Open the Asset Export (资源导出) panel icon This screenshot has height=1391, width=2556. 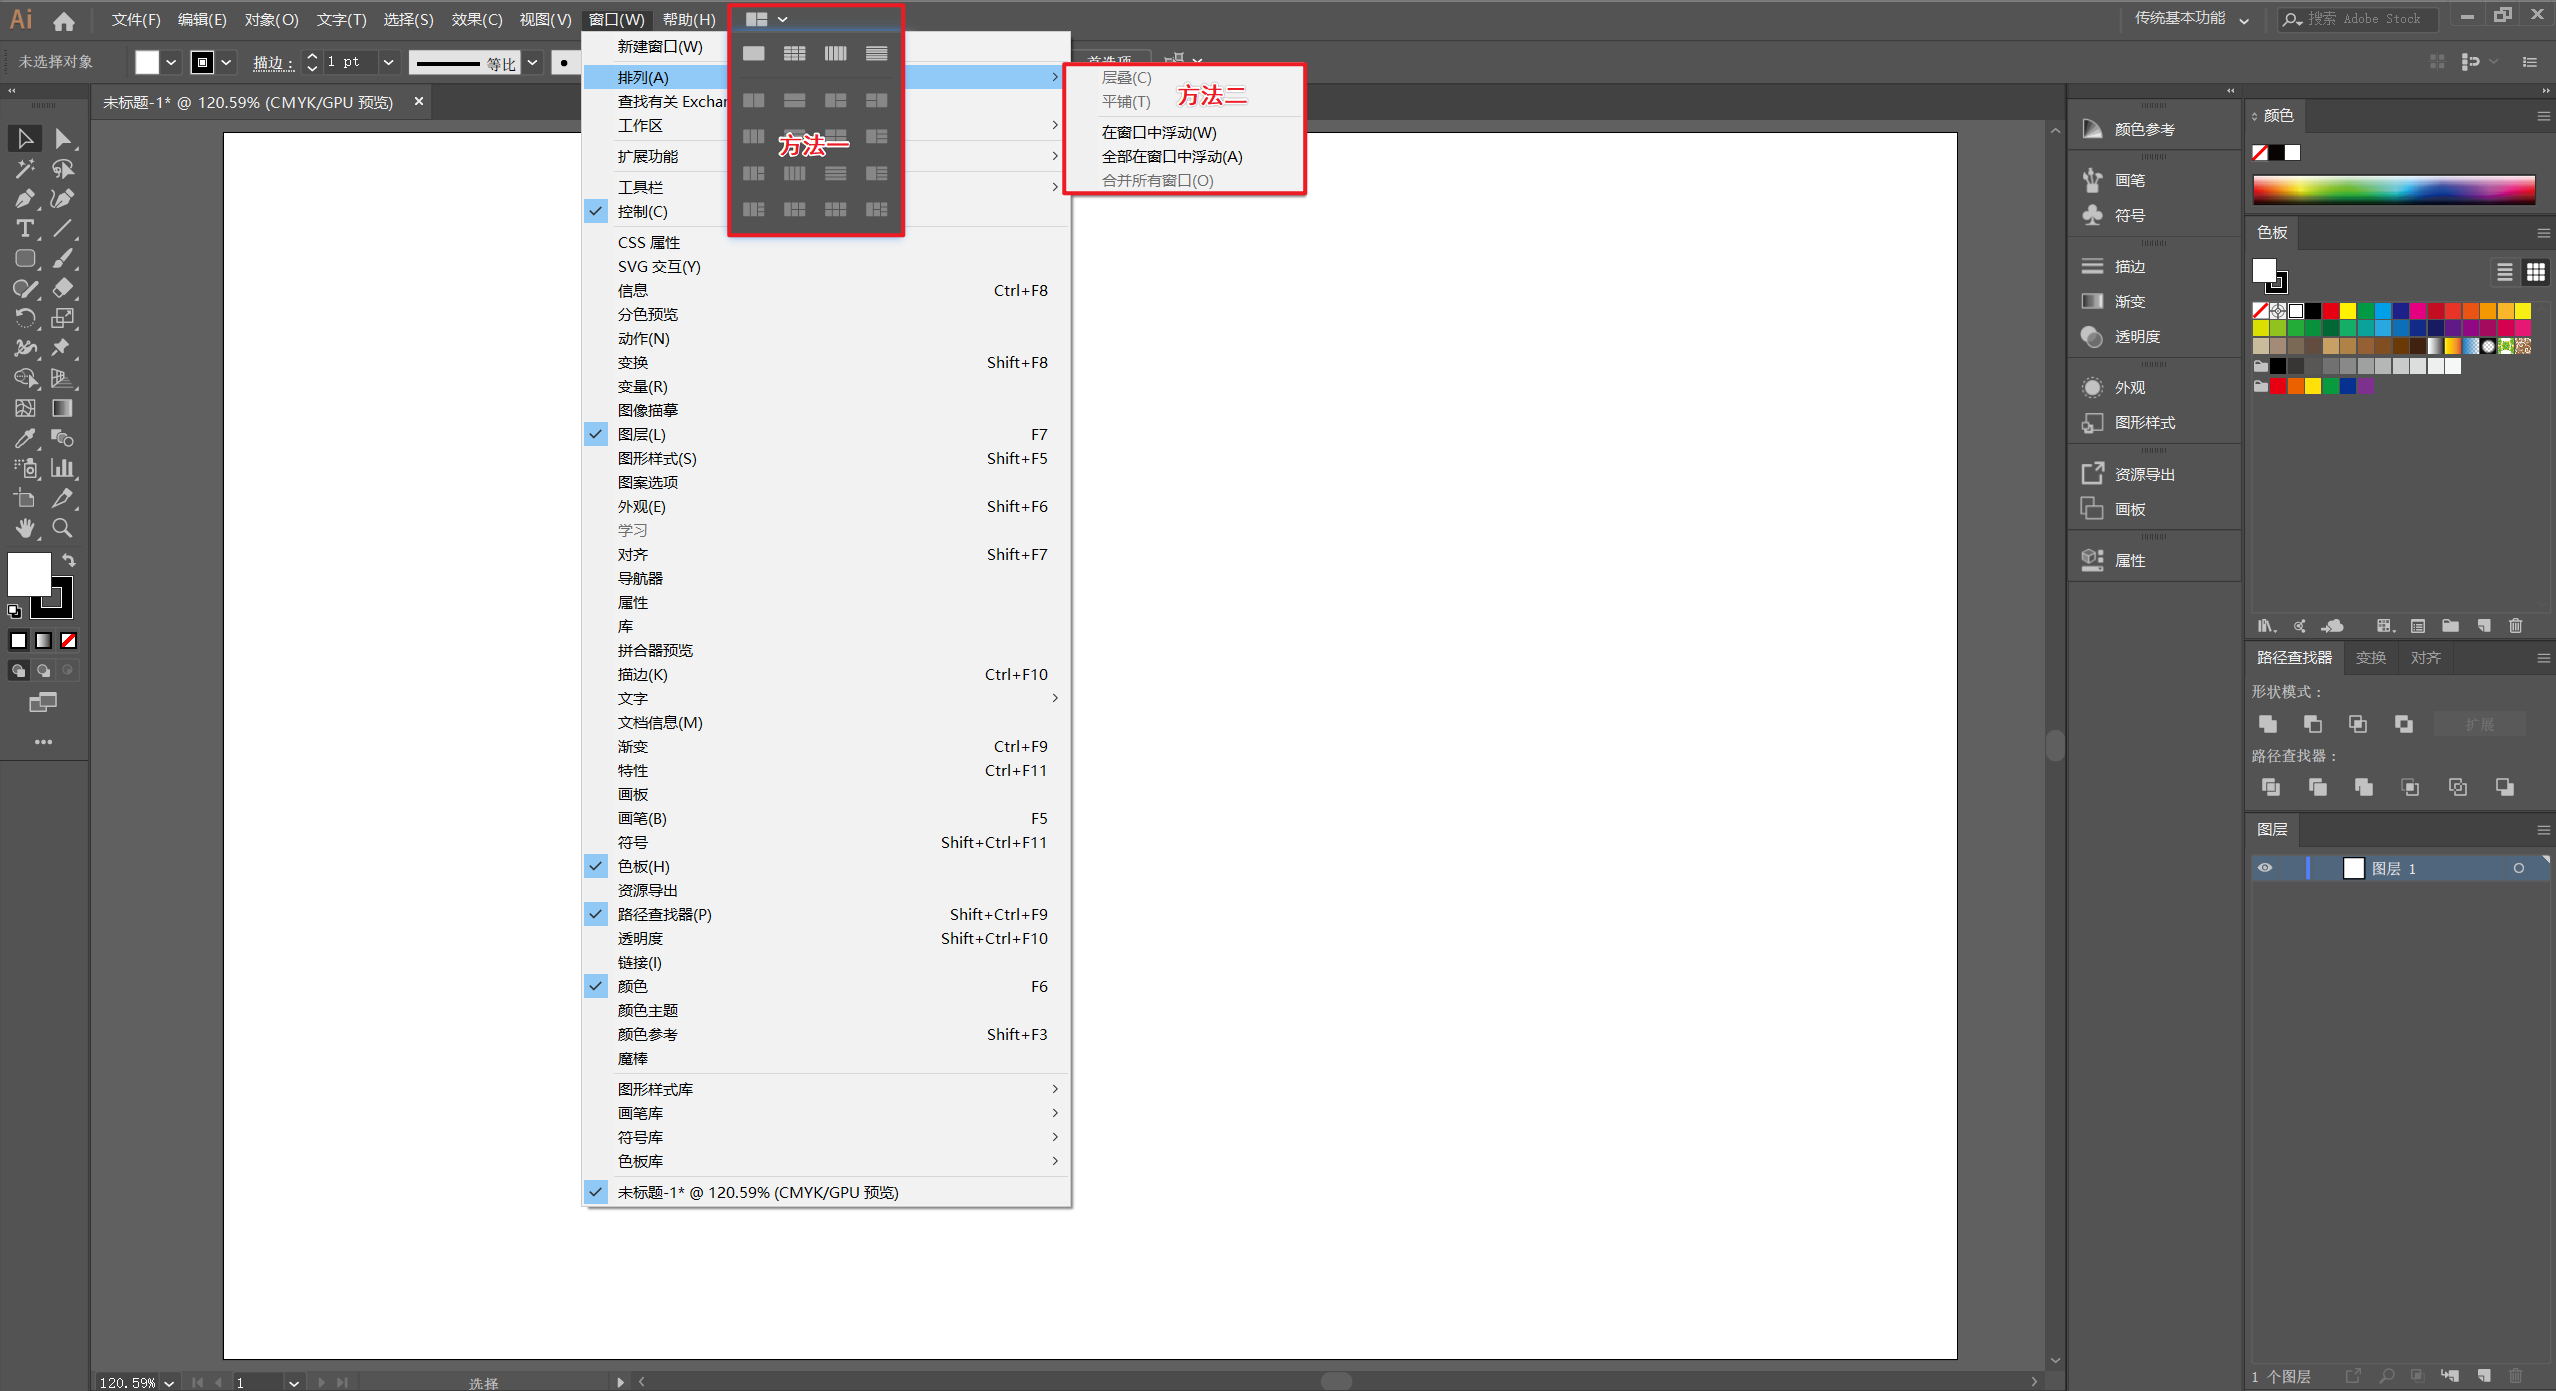click(2093, 474)
